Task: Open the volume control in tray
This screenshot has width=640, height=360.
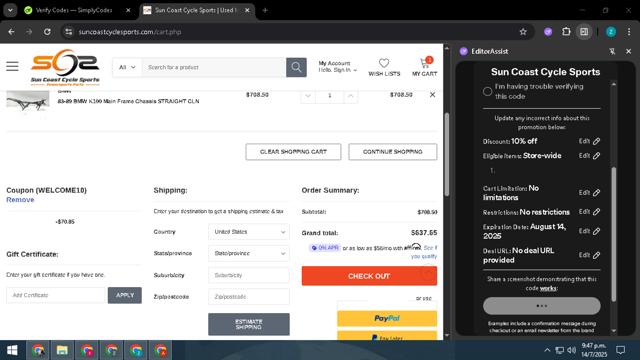Action: click(x=571, y=350)
